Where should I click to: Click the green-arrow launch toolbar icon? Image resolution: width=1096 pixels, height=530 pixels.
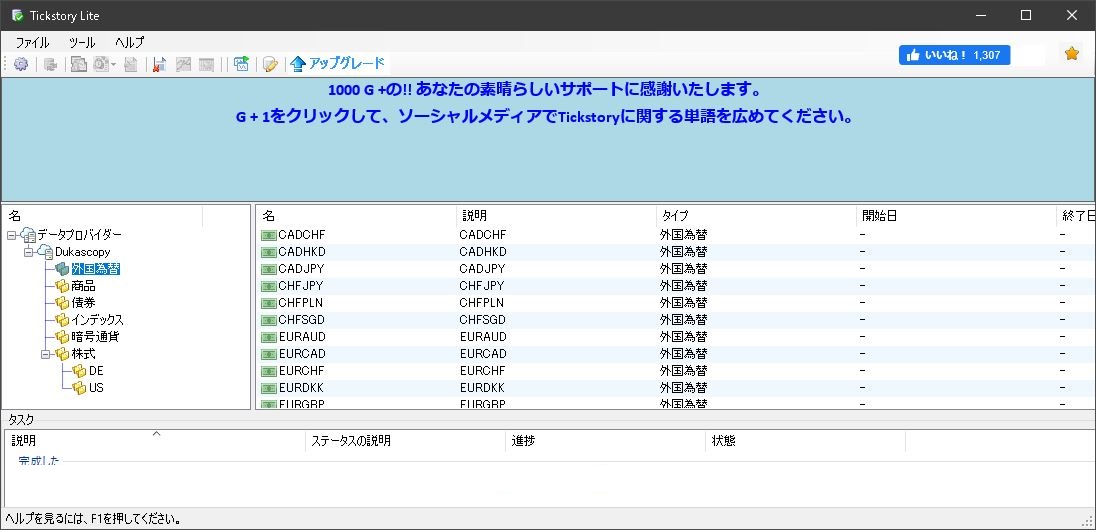pyautogui.click(x=241, y=64)
